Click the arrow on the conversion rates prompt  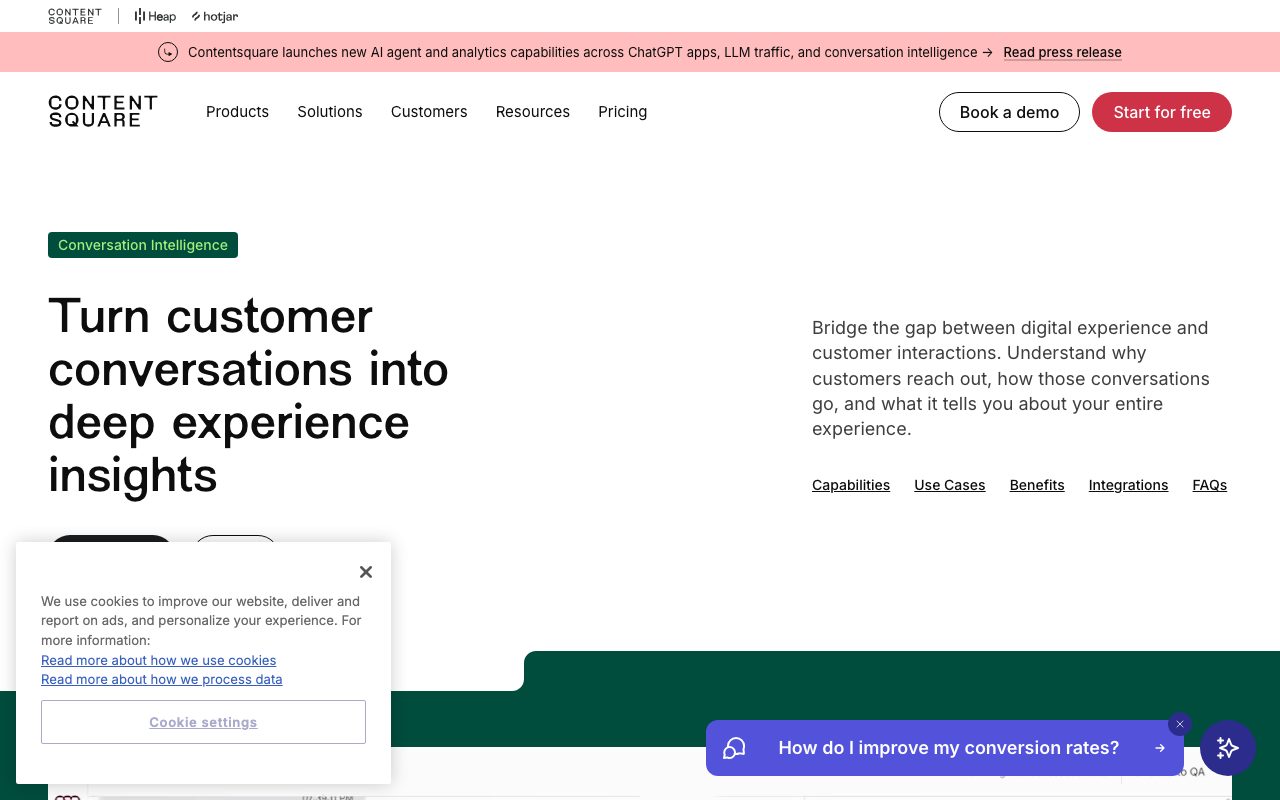[x=1160, y=748]
